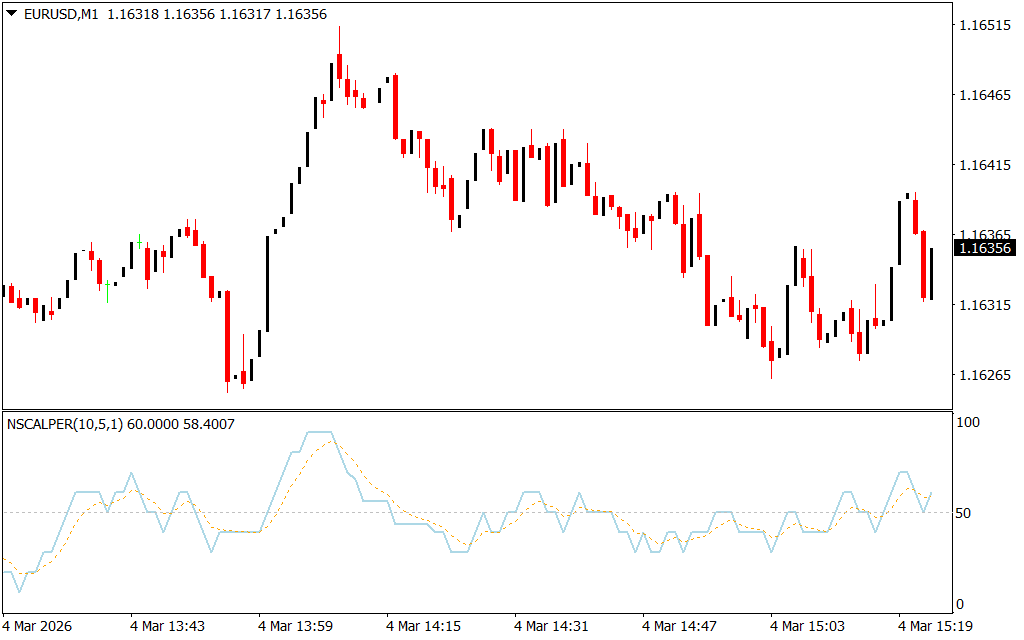Select the 4 Mar 14:47 time marker
1024x640 pixels.
[x=679, y=626]
